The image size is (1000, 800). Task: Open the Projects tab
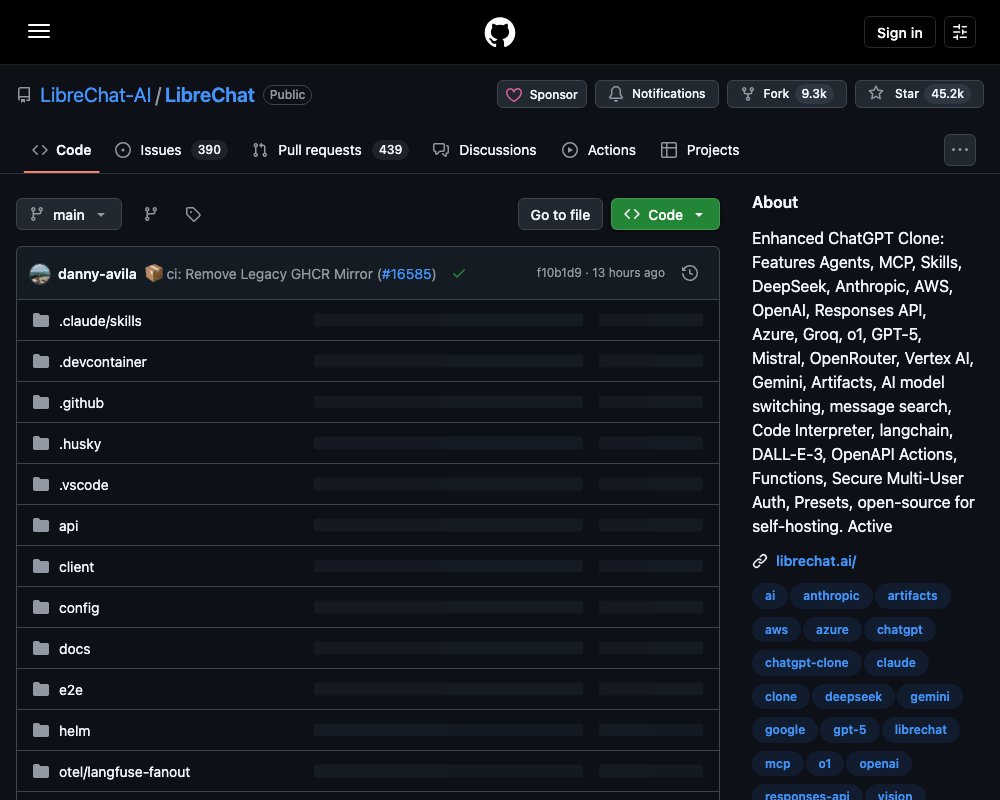pos(700,150)
